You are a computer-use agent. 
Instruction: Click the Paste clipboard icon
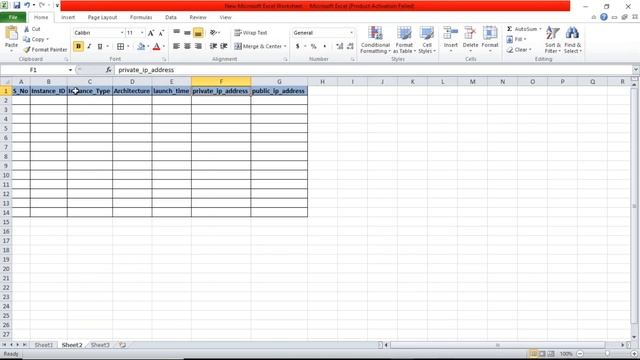coord(11,34)
